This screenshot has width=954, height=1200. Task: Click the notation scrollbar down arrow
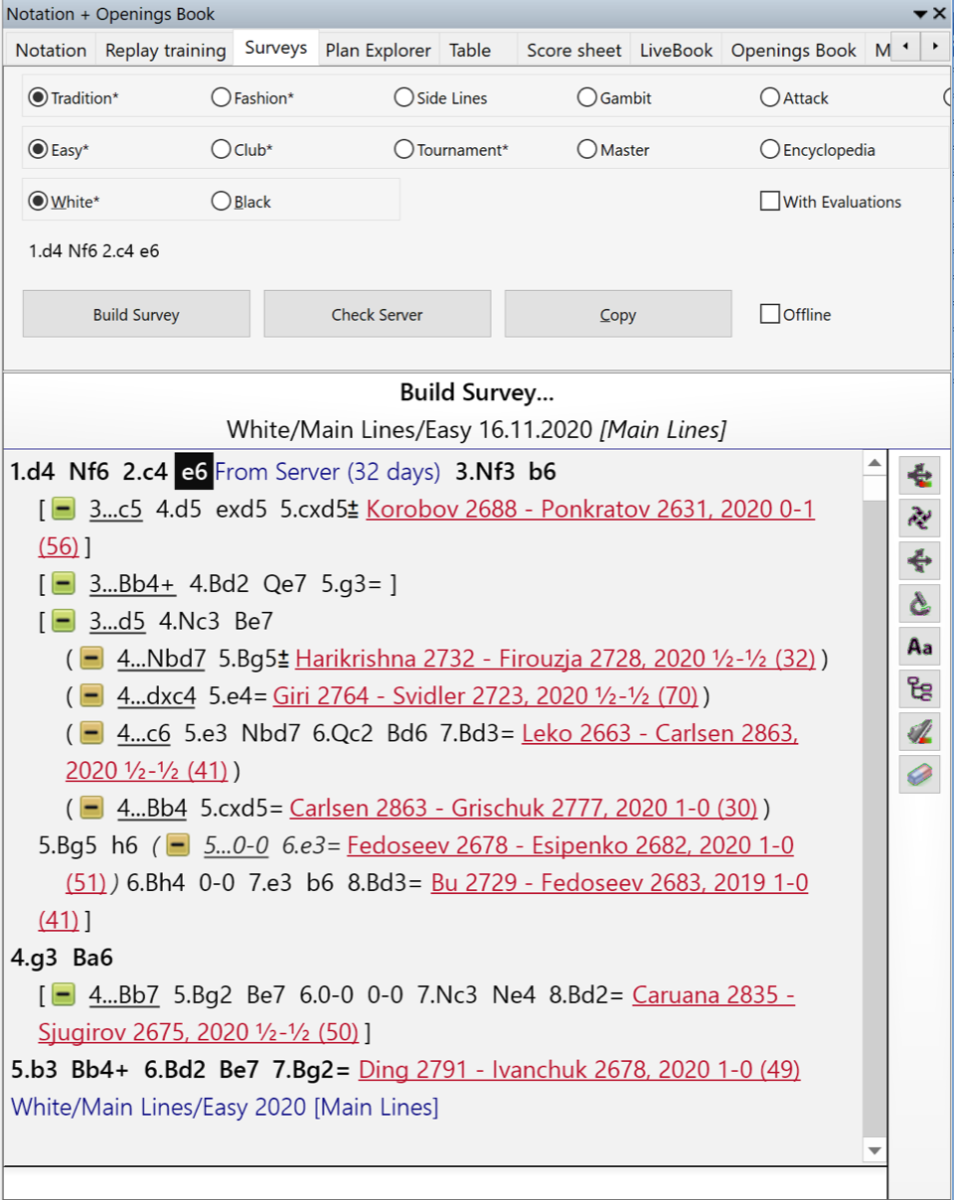[874, 1151]
